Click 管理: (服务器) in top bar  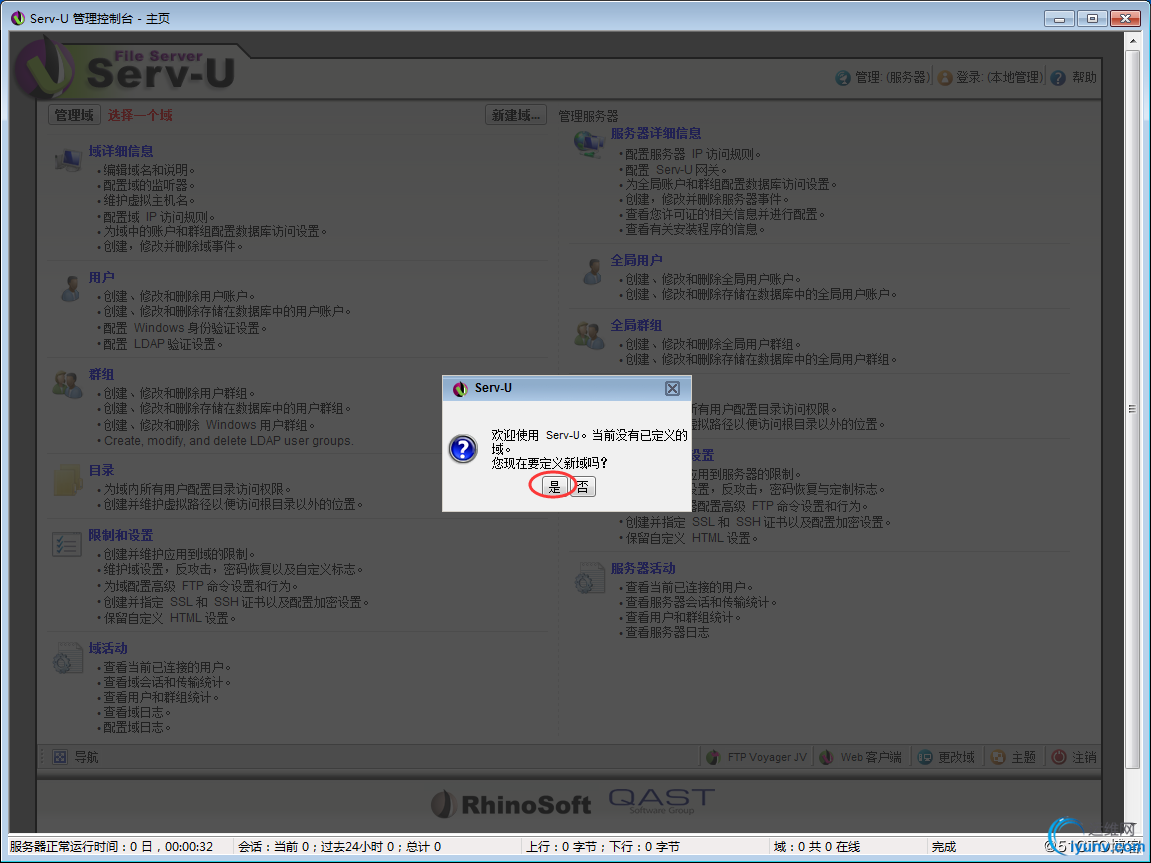click(893, 77)
